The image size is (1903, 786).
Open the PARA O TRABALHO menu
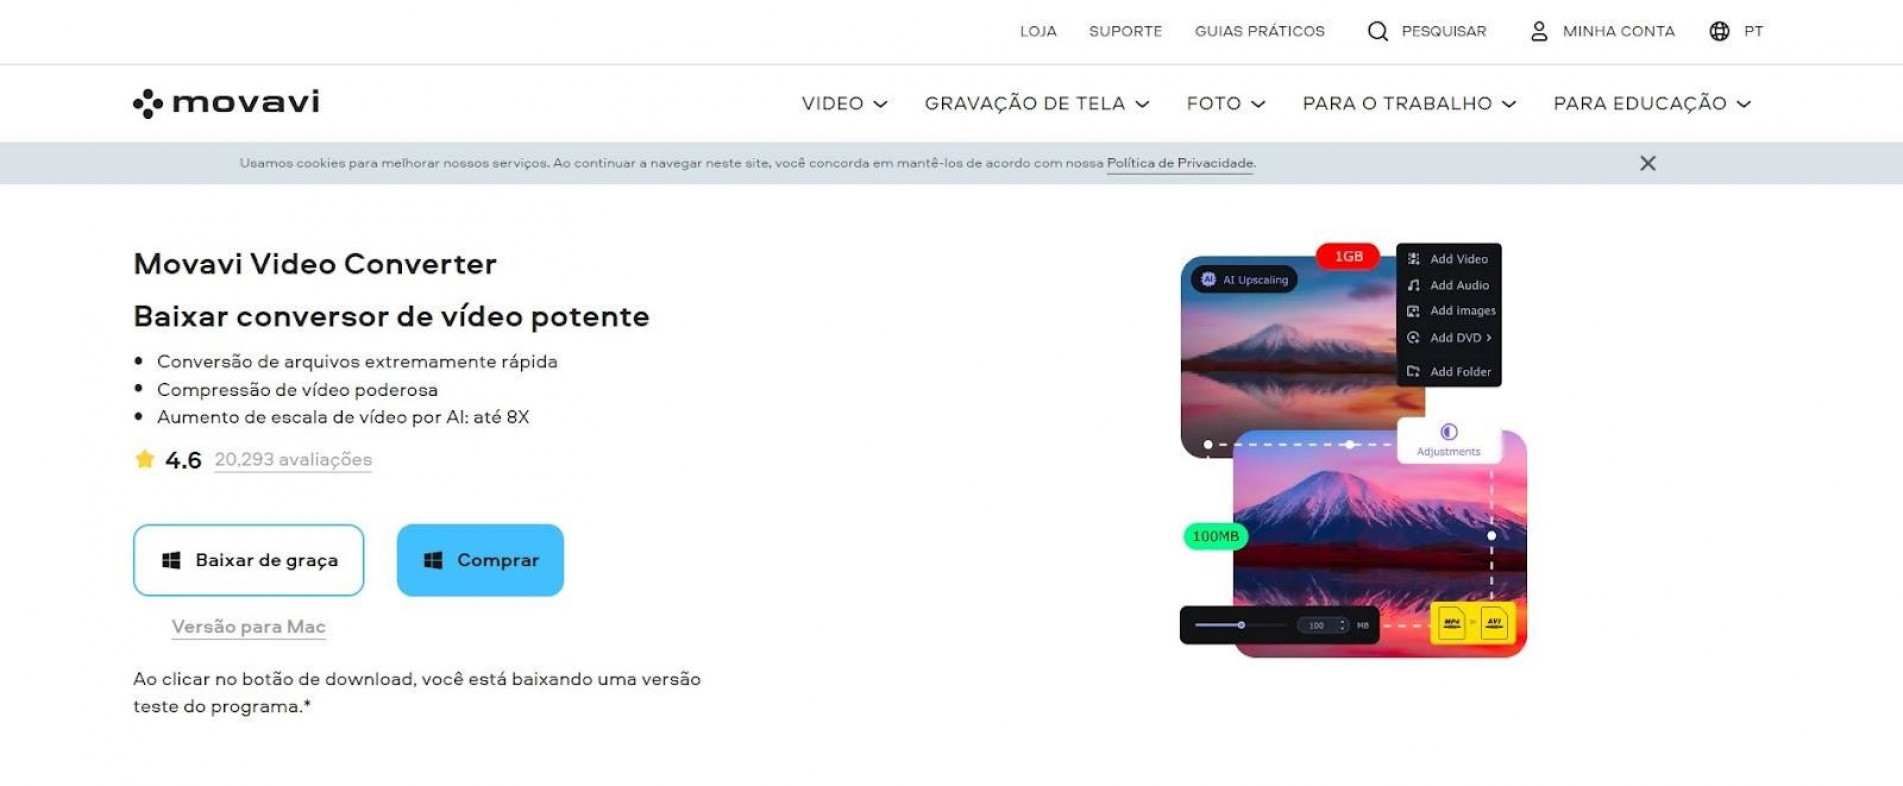(1409, 103)
